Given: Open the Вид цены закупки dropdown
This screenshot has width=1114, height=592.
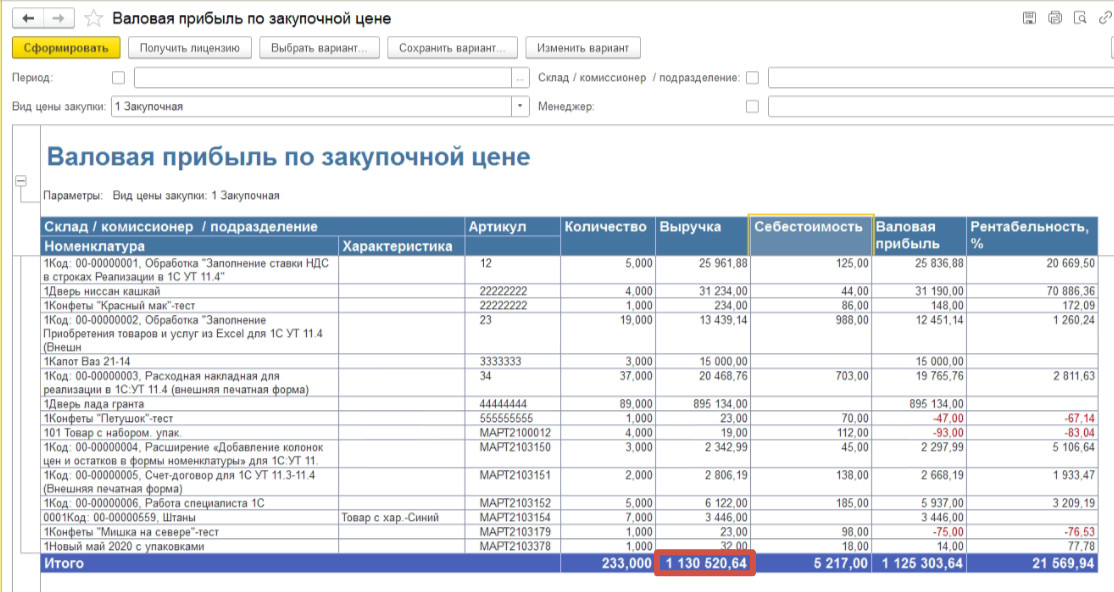Looking at the screenshot, I should click(520, 106).
